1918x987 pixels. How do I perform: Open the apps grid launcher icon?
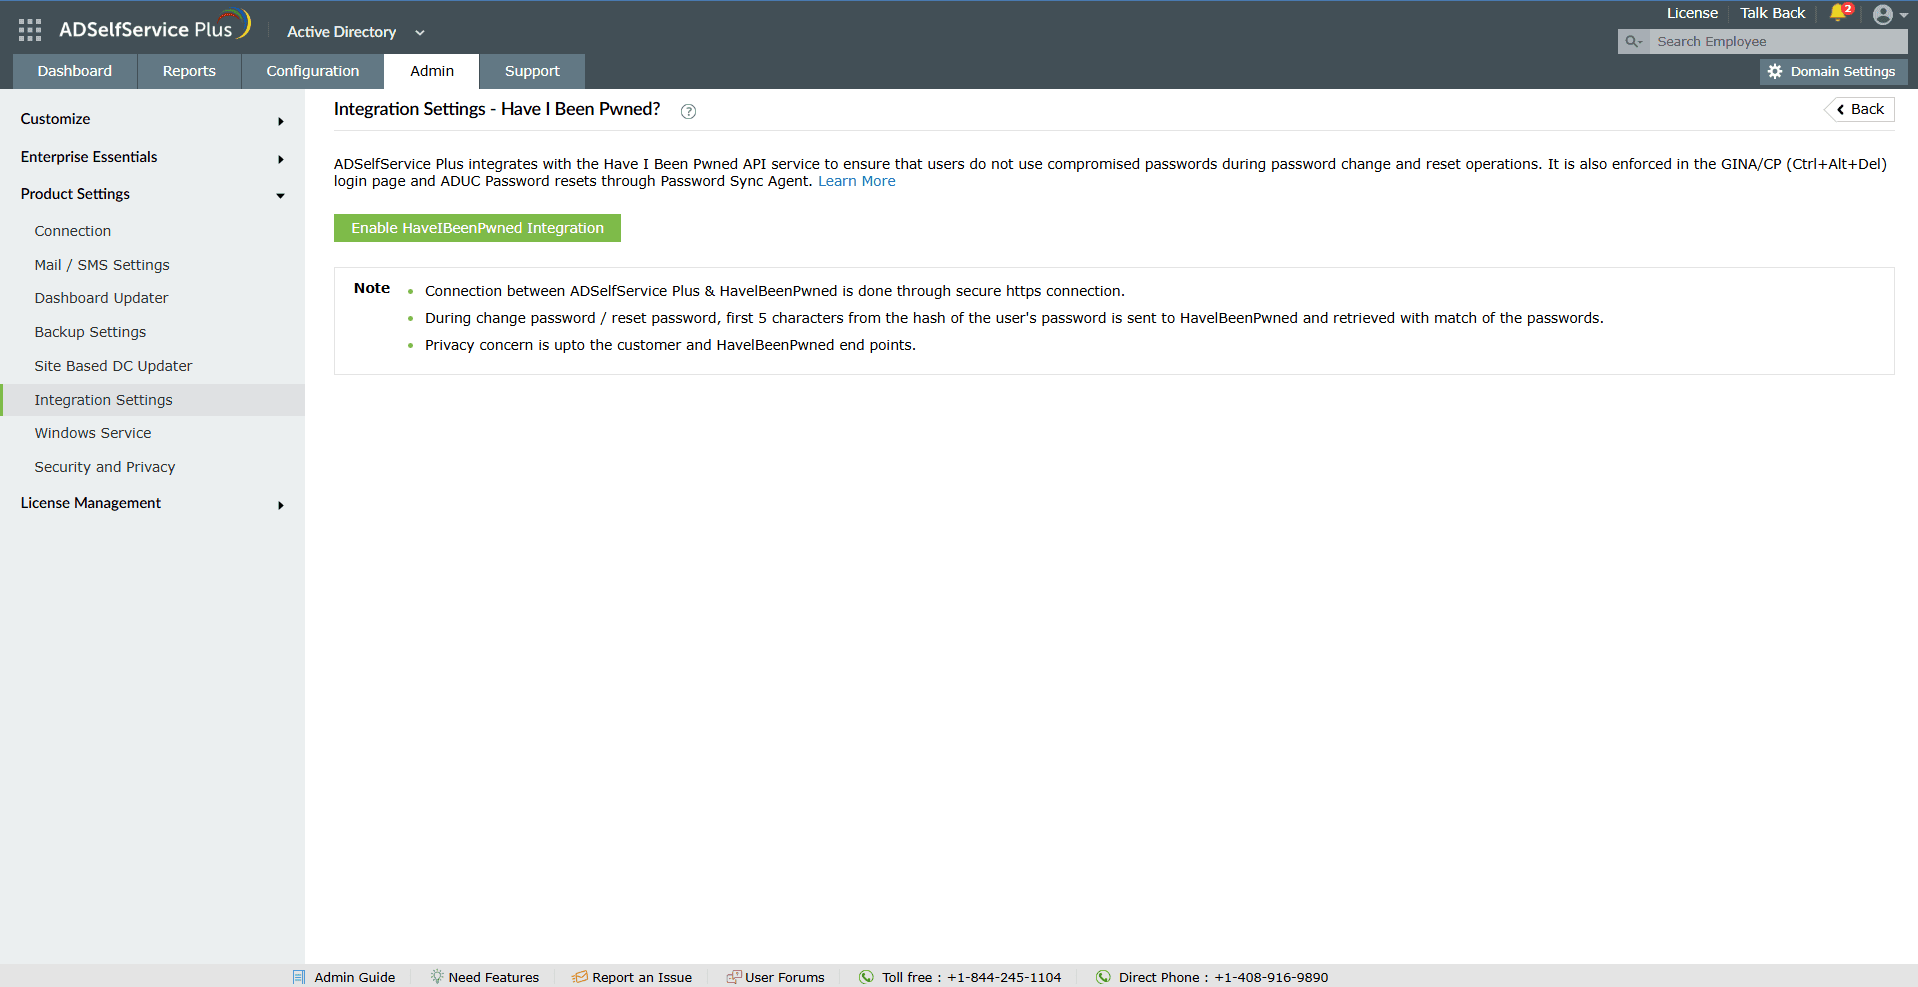[30, 30]
